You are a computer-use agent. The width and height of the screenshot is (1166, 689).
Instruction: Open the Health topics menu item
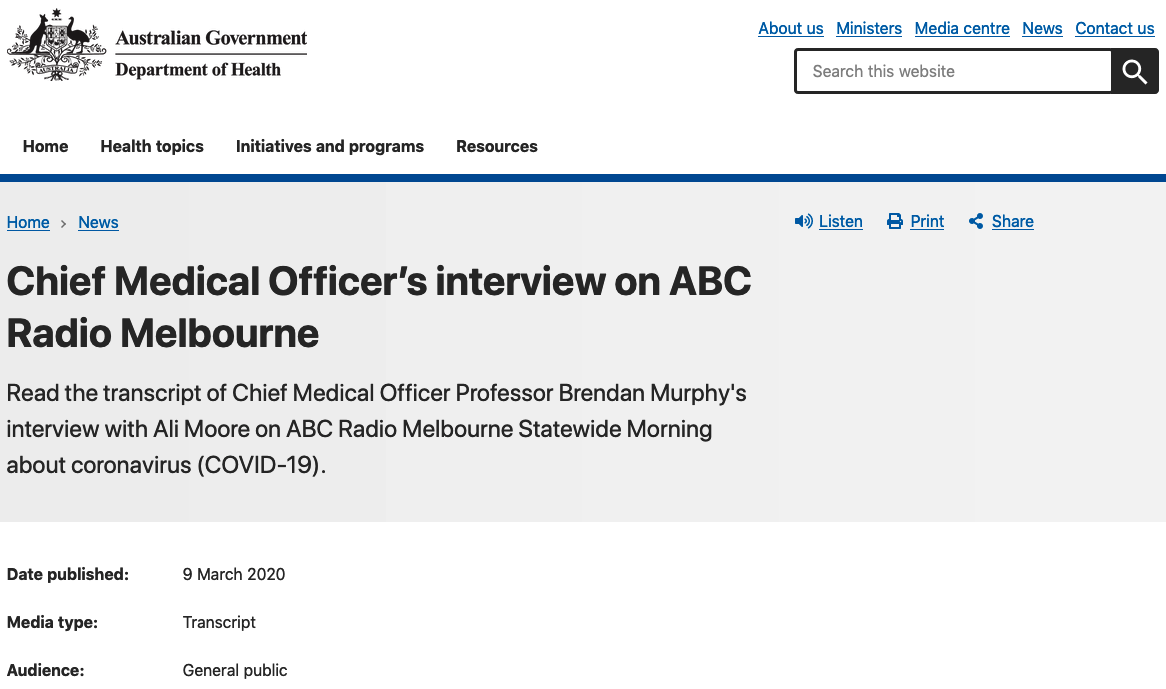click(x=152, y=146)
